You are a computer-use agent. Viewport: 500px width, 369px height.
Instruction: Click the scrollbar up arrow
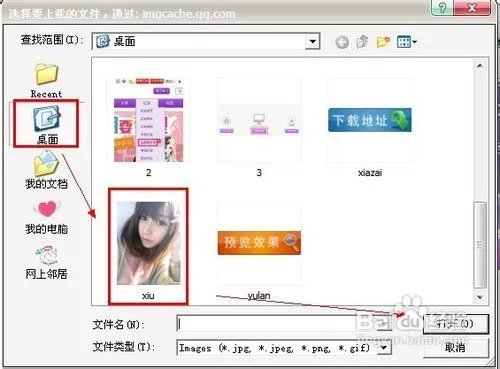[x=480, y=66]
